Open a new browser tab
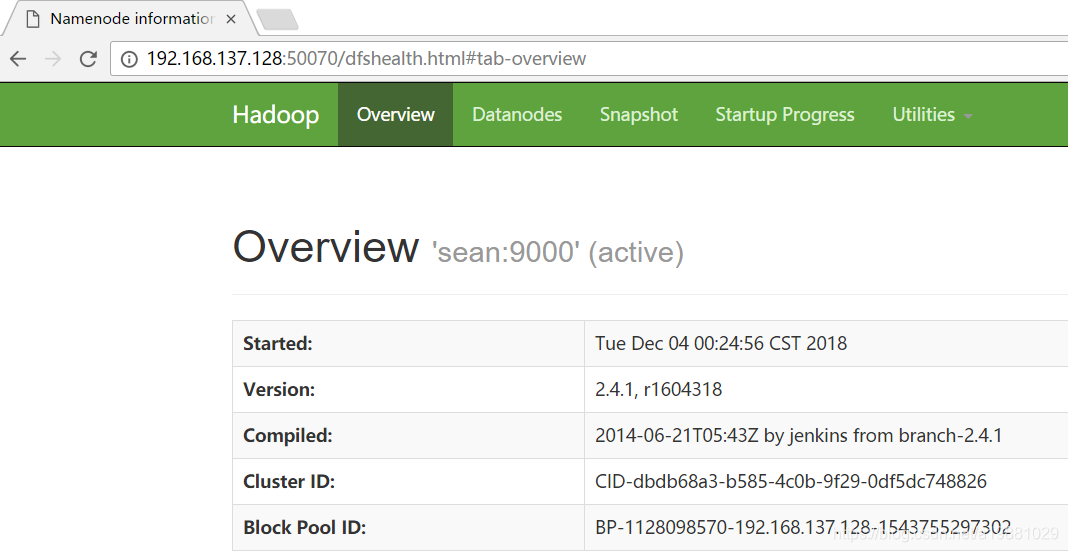This screenshot has width=1068, height=552. point(278,20)
